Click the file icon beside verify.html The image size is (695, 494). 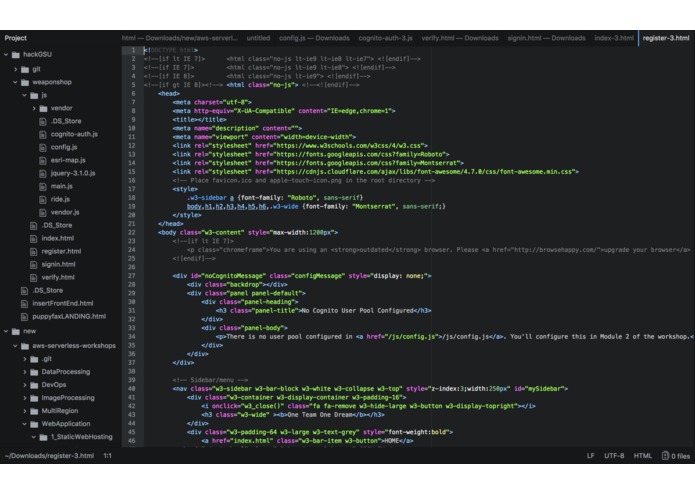tap(34, 277)
